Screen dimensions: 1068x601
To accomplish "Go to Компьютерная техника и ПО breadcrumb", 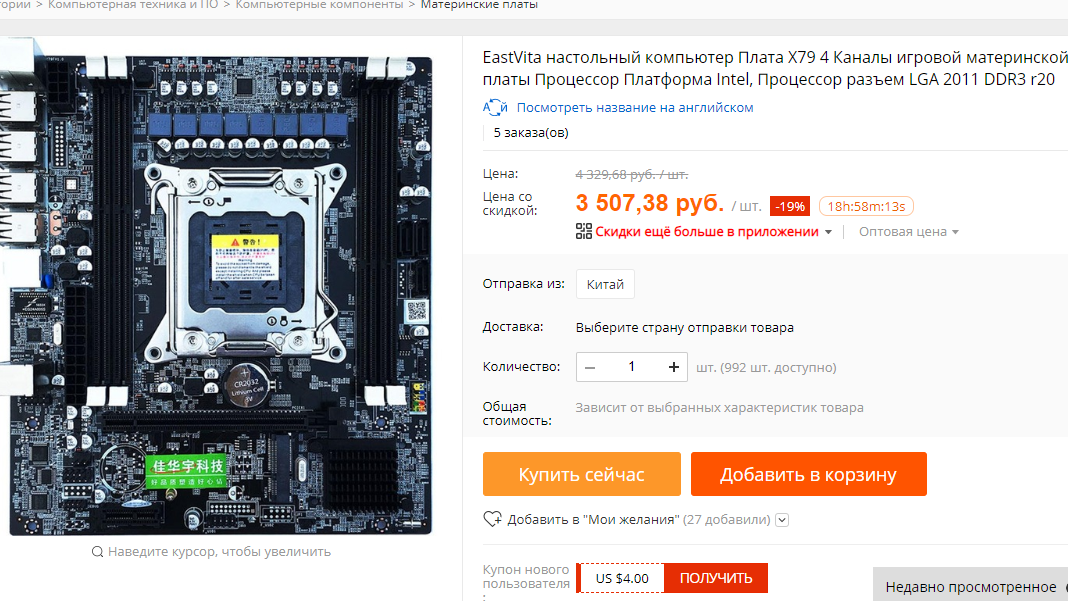I will 133,5.
